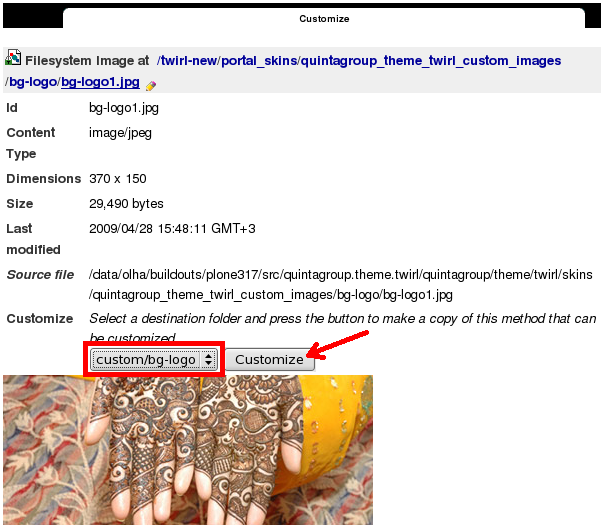Open the portal_skins breadcrumb link
This screenshot has height=532, width=601.
(x=259, y=61)
